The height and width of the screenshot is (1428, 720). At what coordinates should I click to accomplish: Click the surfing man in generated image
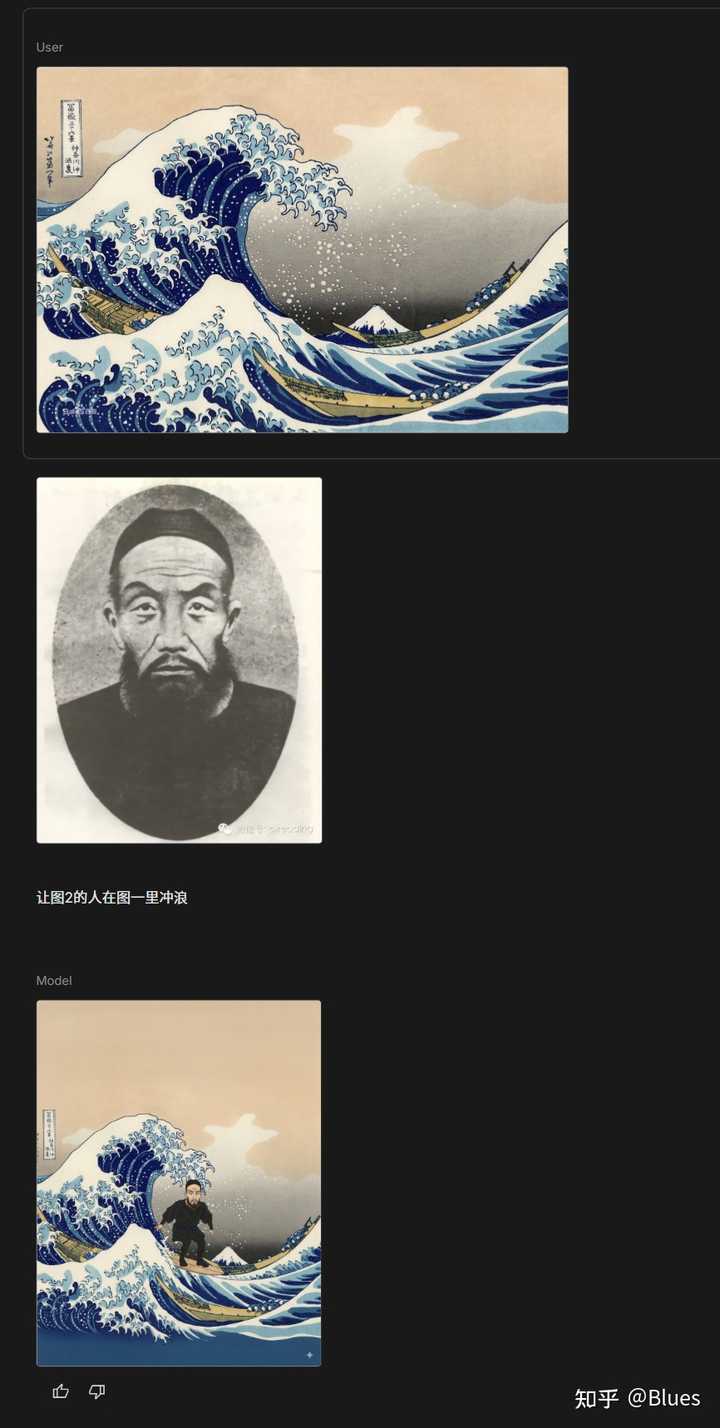click(x=187, y=1222)
